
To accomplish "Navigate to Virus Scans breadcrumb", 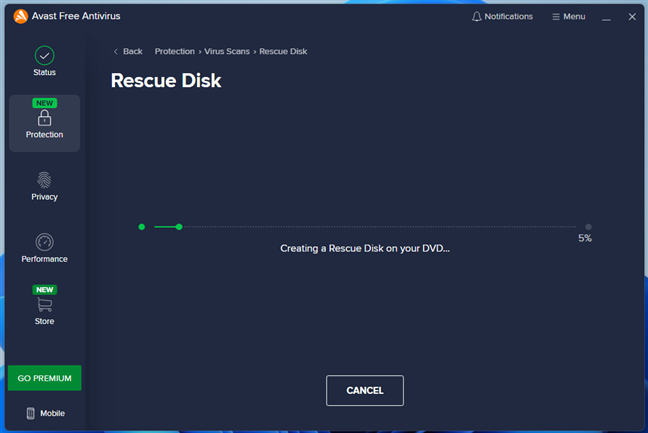I will click(227, 51).
